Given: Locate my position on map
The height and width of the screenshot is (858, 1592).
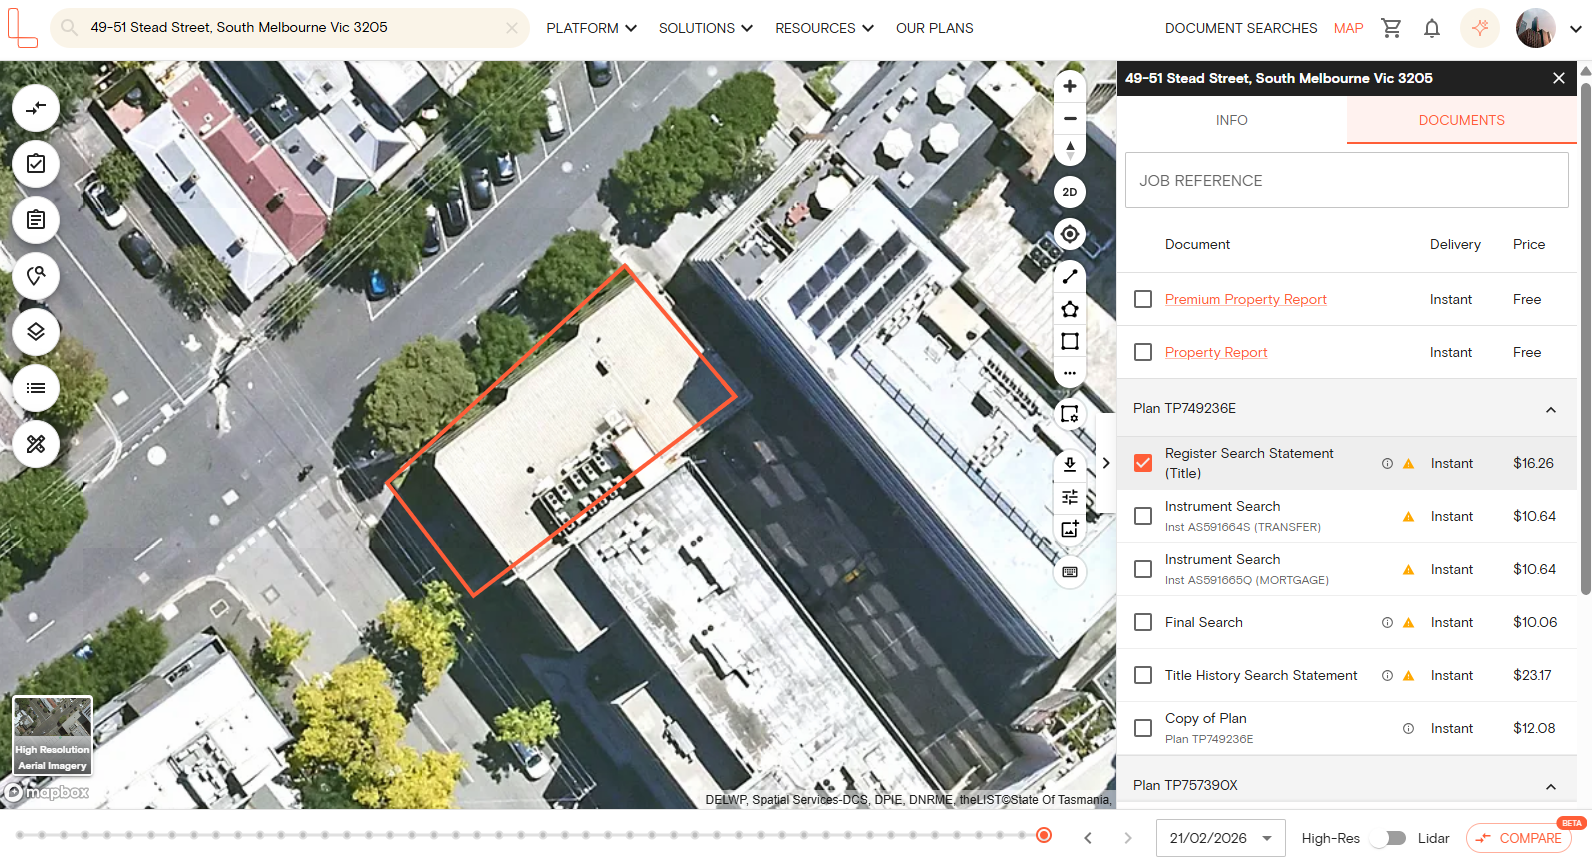Looking at the screenshot, I should 1070,234.
